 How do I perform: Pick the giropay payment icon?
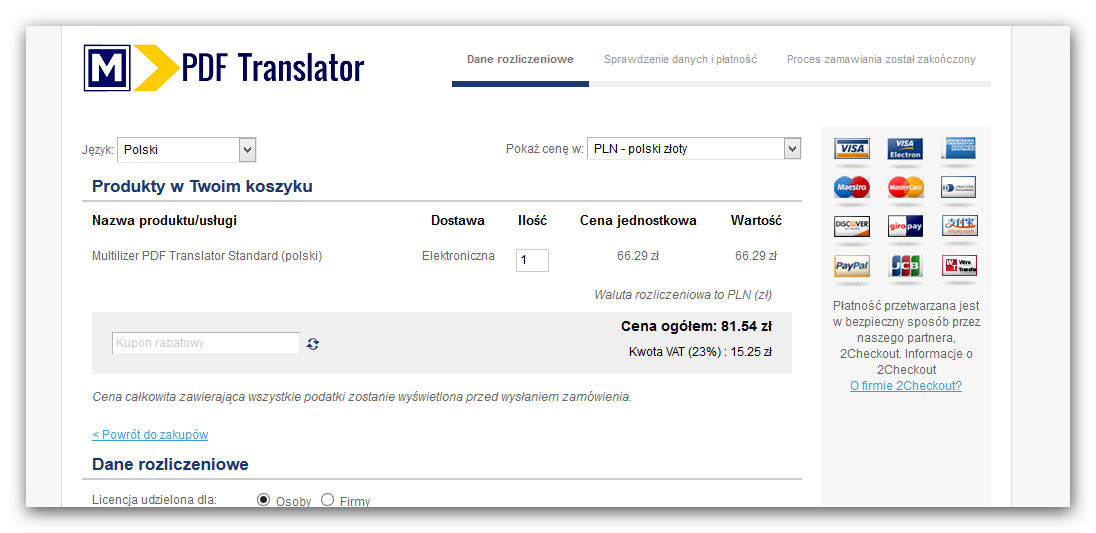[x=905, y=226]
